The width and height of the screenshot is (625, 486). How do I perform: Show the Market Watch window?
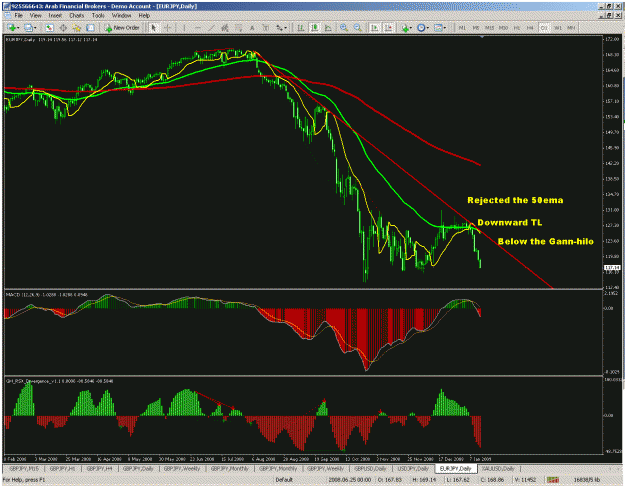(x=49, y=28)
